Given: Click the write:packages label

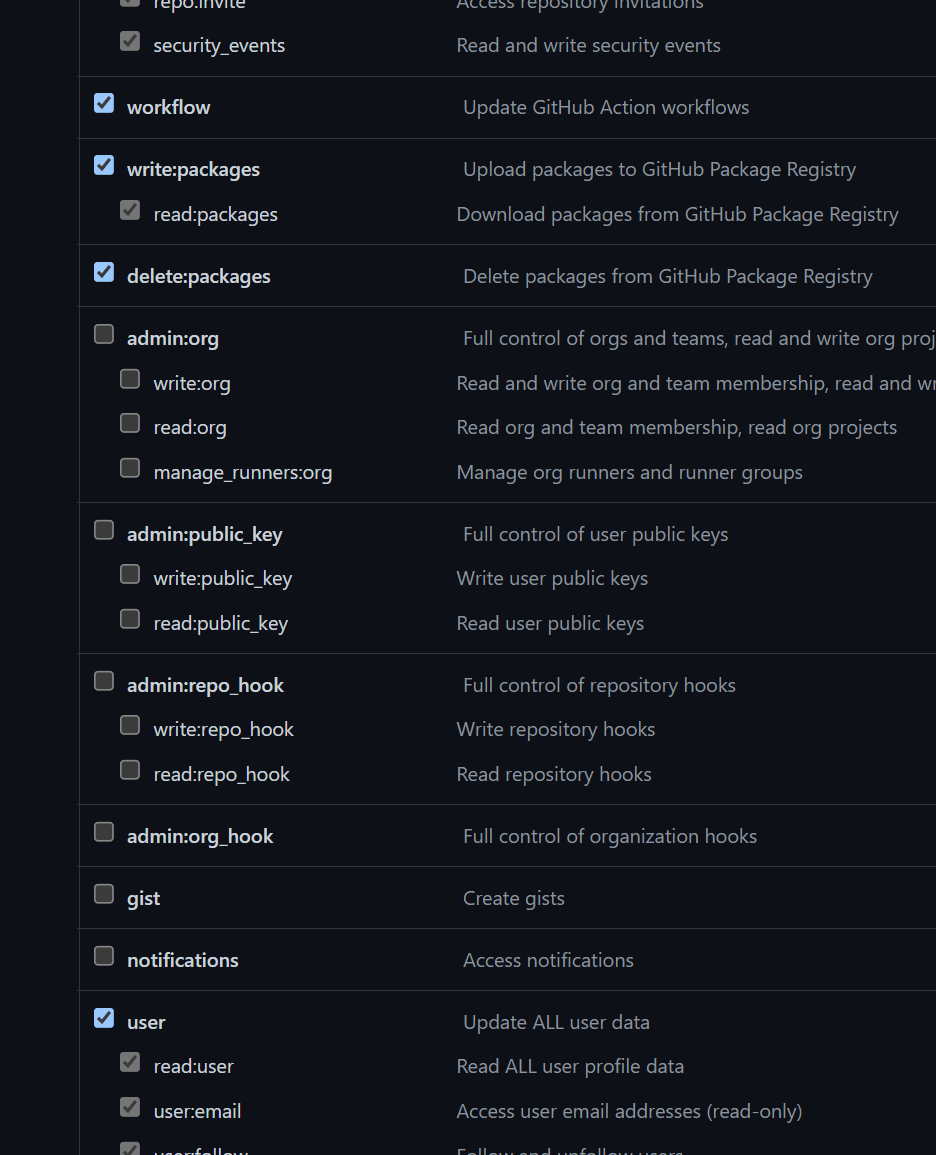Looking at the screenshot, I should [x=193, y=169].
